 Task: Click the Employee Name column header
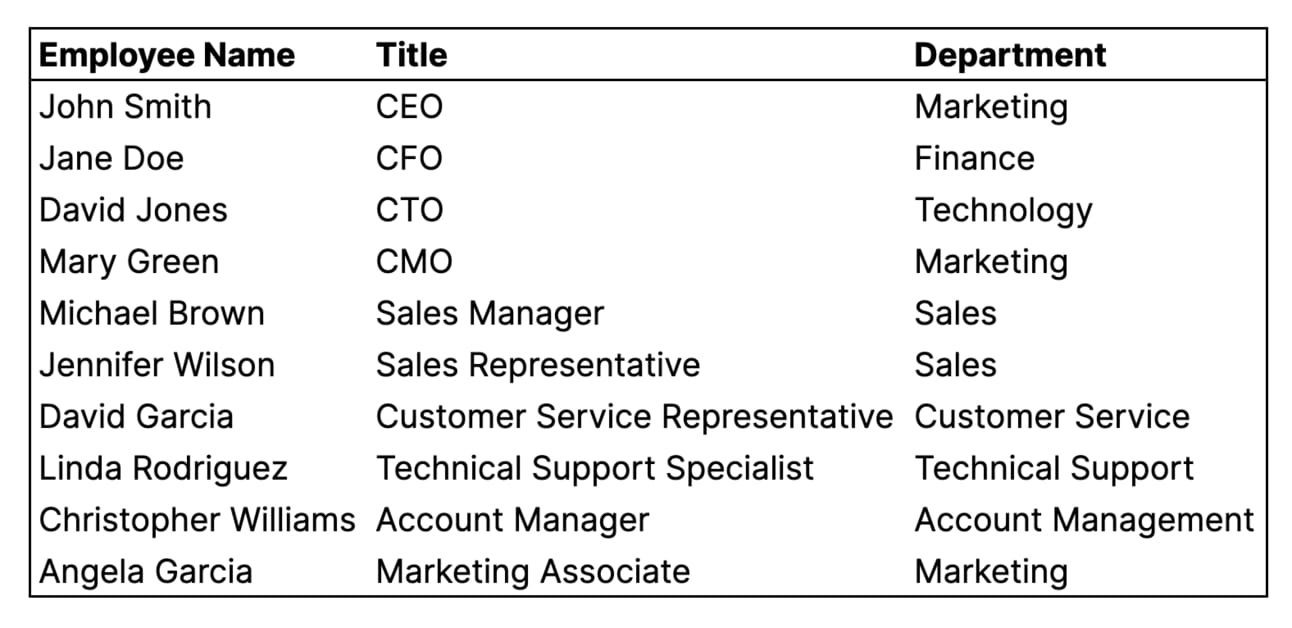(x=167, y=55)
